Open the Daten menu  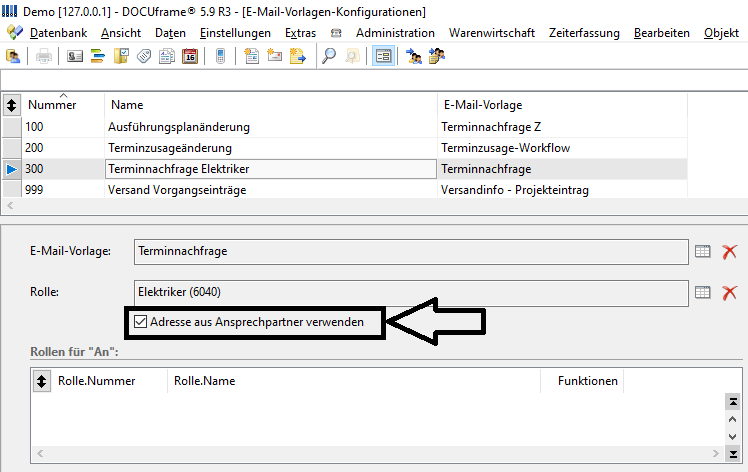click(x=170, y=33)
